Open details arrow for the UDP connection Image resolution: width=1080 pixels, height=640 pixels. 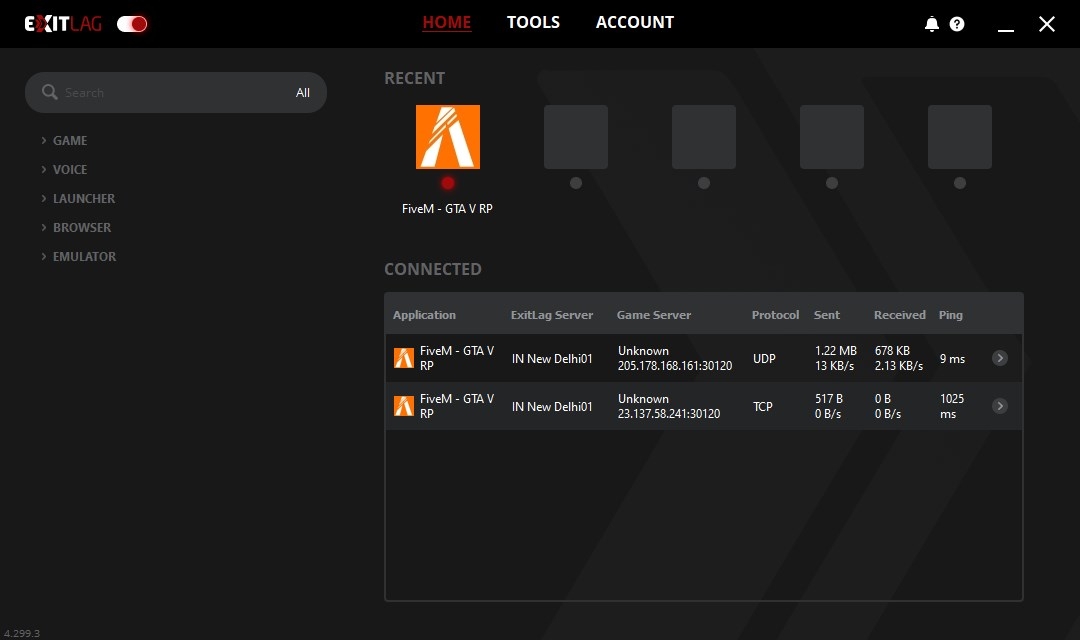coord(999,358)
